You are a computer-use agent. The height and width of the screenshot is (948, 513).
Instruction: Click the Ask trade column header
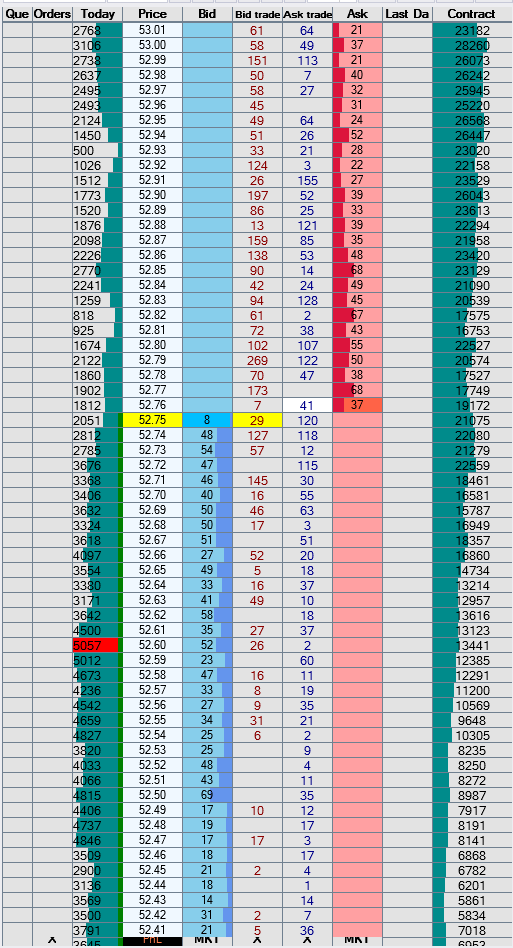pos(308,14)
